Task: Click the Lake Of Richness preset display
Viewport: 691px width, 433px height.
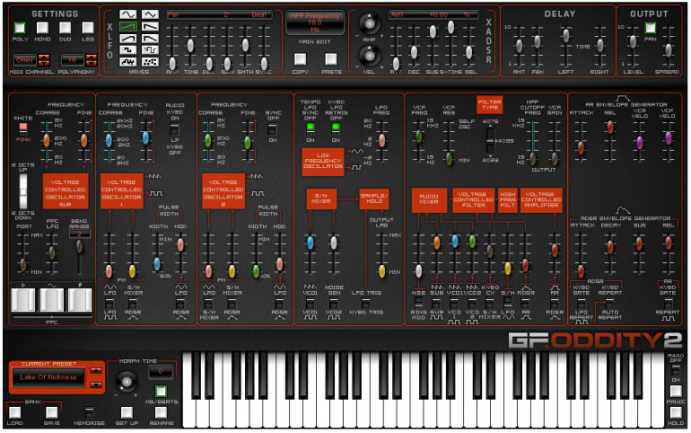Action: tap(48, 377)
